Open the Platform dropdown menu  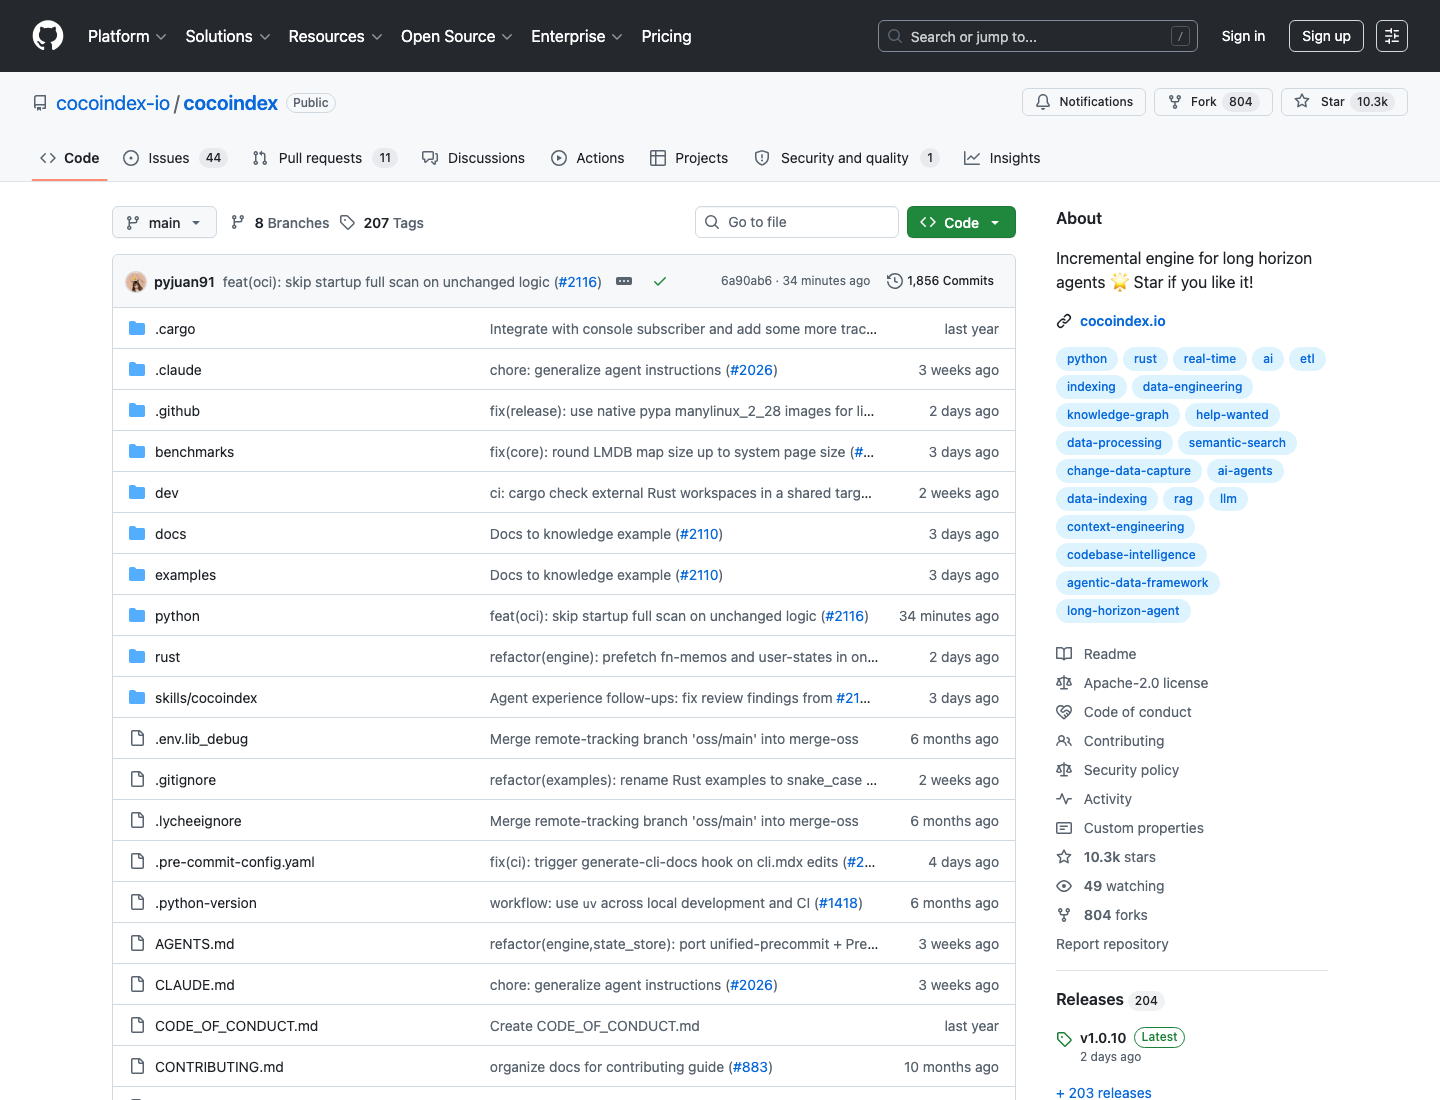127,36
